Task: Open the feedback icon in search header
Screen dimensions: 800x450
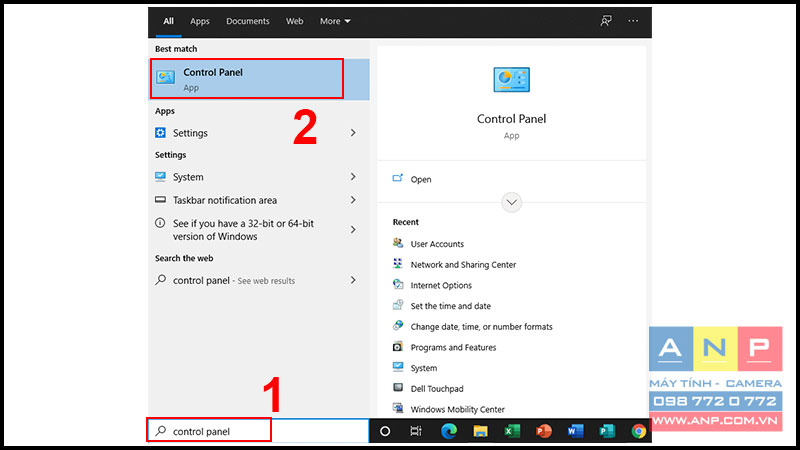Action: 606,21
